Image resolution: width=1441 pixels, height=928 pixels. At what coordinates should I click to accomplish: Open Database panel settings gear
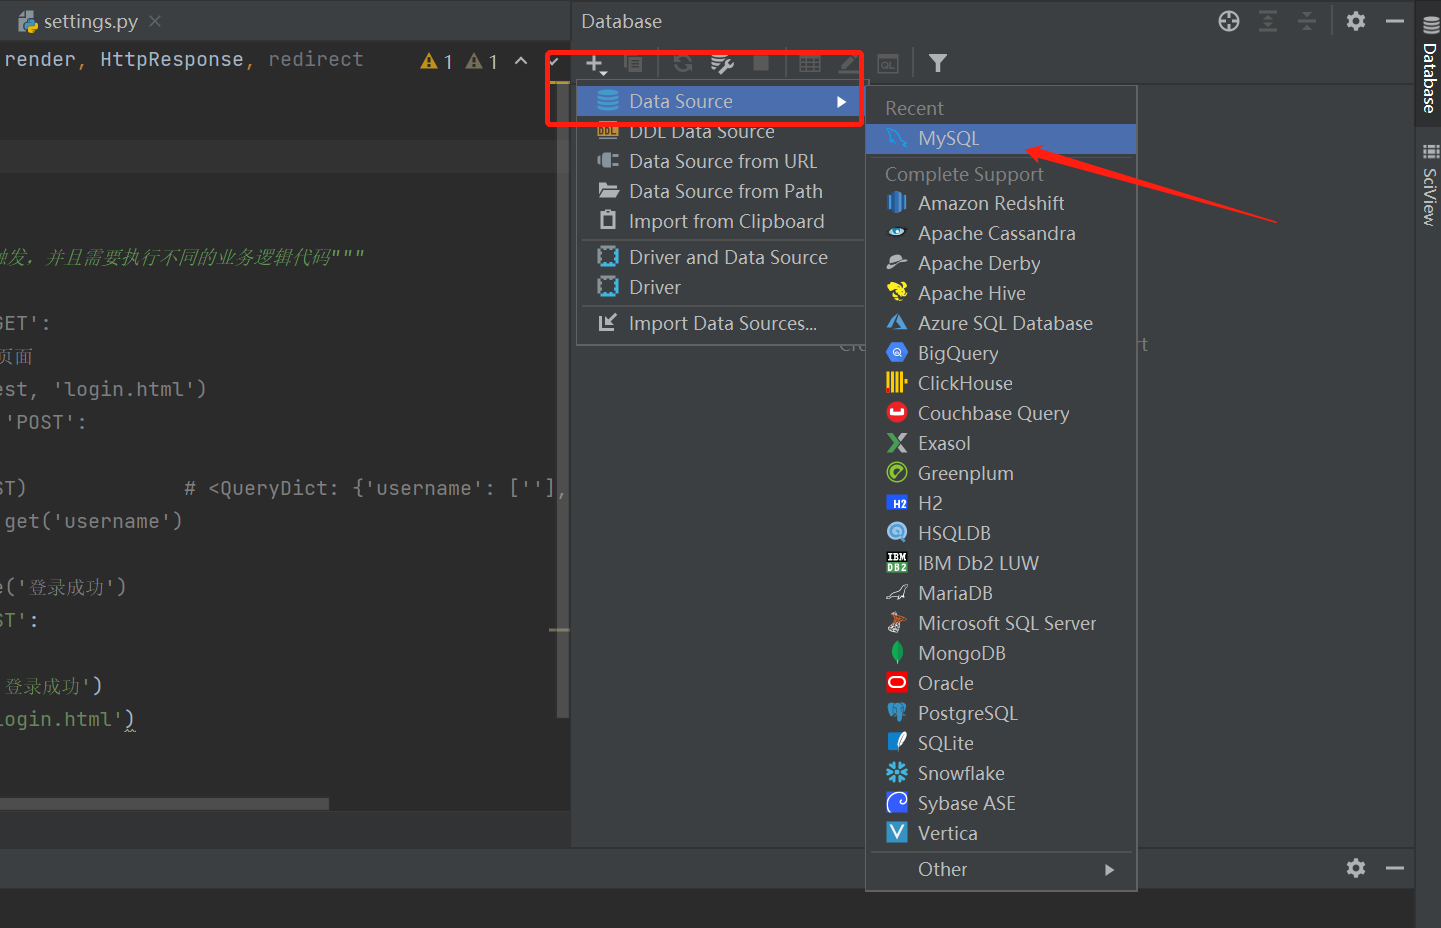point(1356,21)
